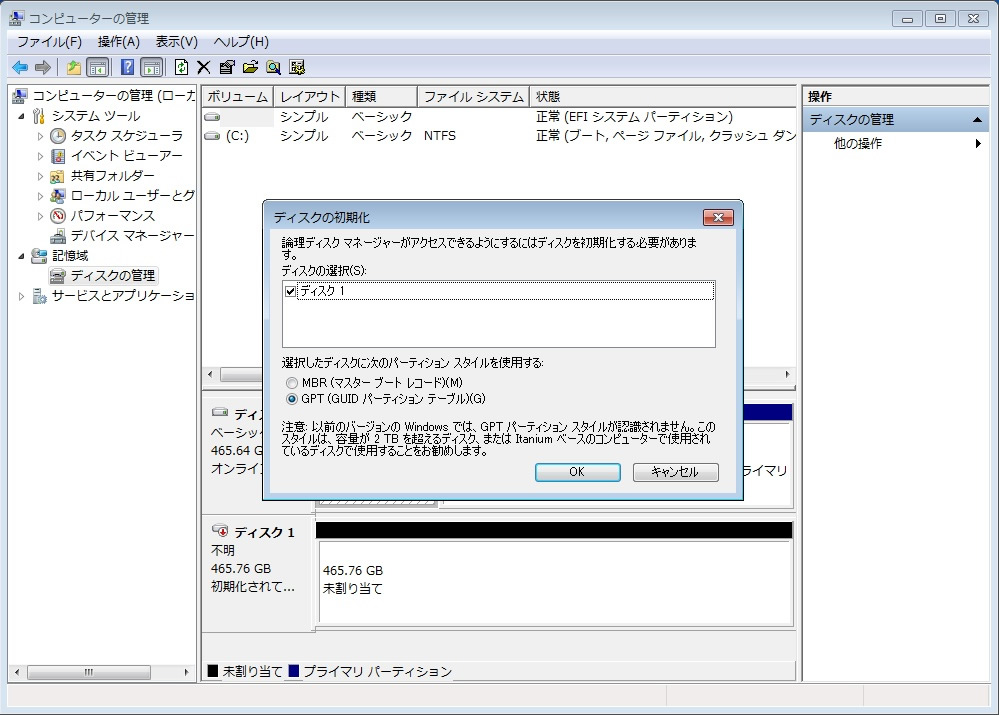999x715 pixels.
Task: Click black 未割り当て legend swatch
Action: (213, 670)
